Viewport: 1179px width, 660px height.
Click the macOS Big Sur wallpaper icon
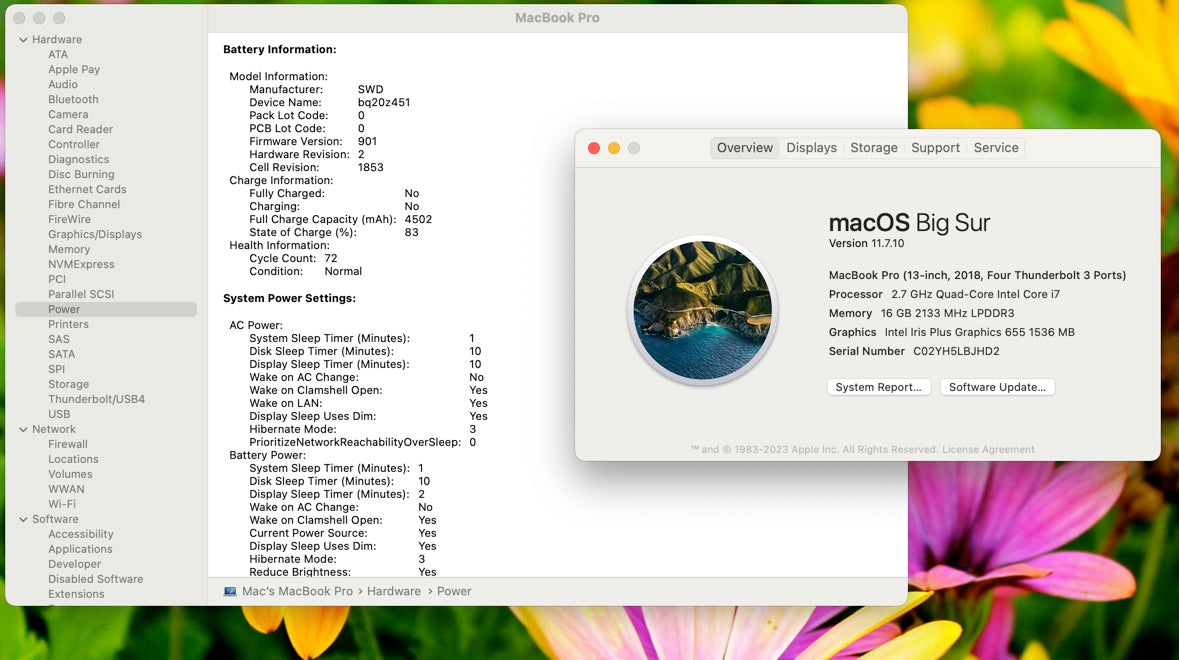(702, 310)
